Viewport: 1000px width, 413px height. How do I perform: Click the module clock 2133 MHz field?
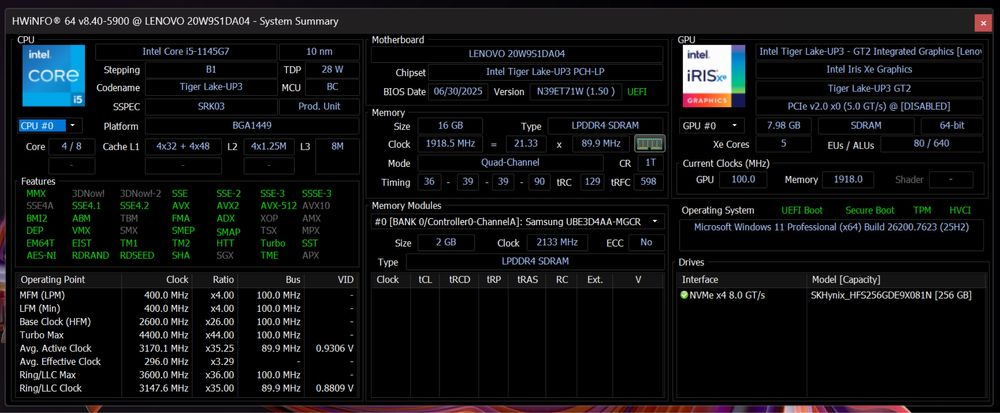tap(559, 243)
